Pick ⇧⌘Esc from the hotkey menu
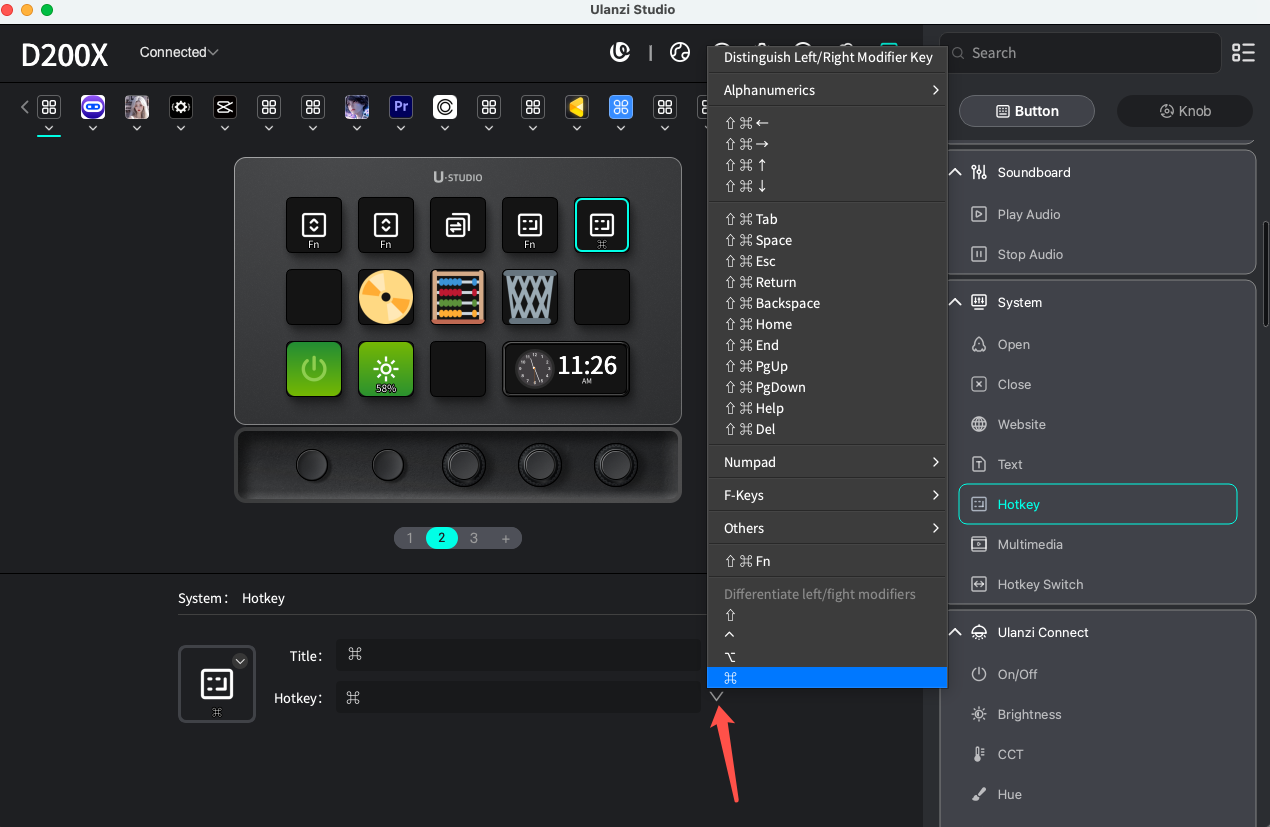Image resolution: width=1270 pixels, height=827 pixels. [x=827, y=261]
